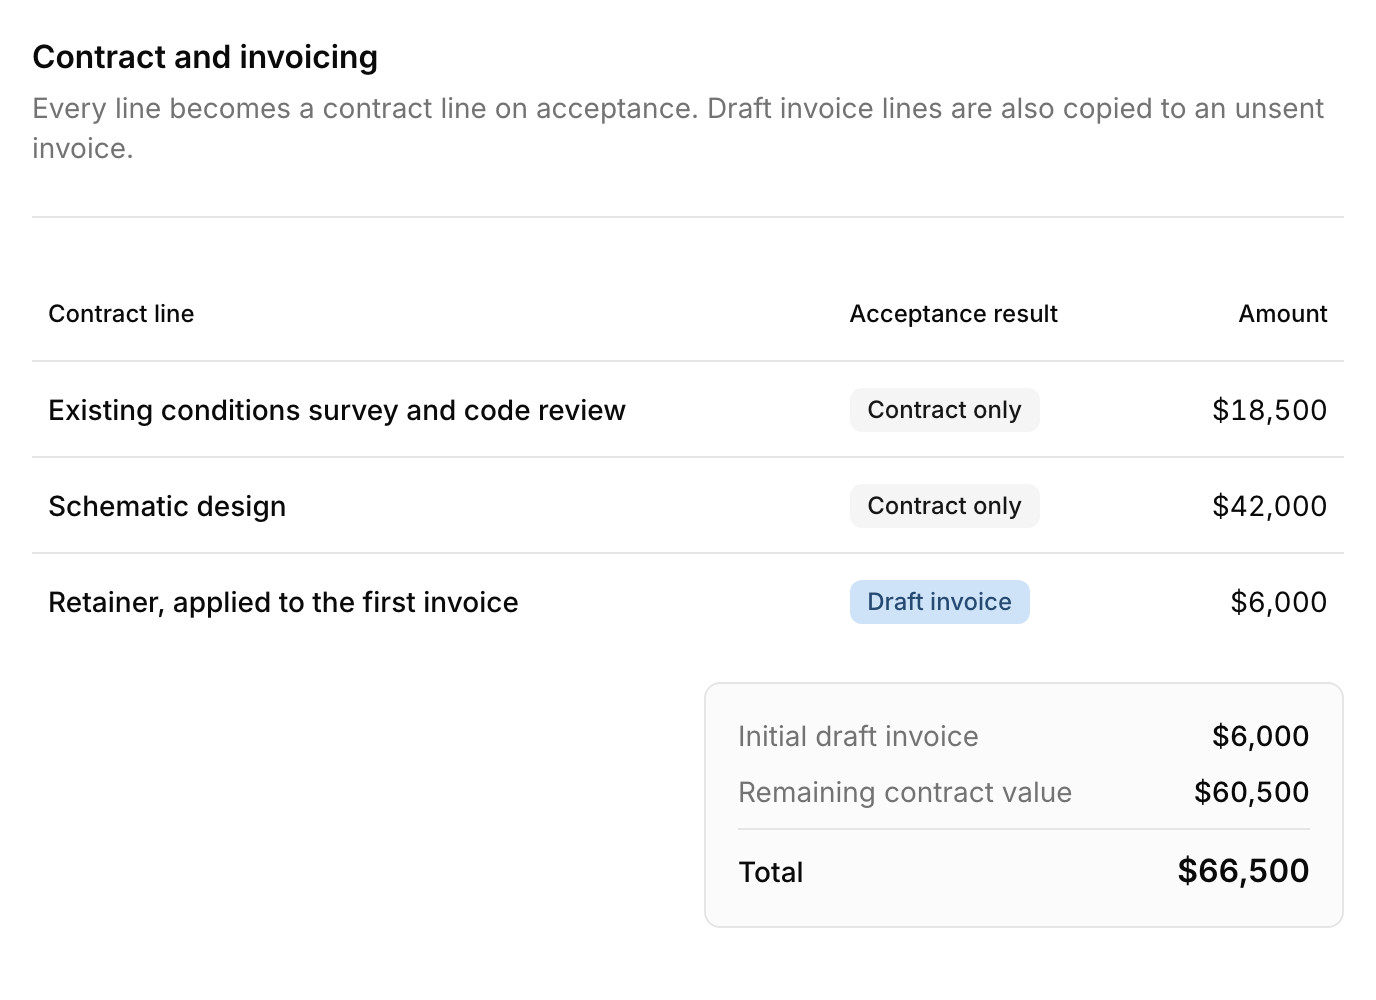
Task: Click the $42,000 amount
Action: tap(1269, 506)
